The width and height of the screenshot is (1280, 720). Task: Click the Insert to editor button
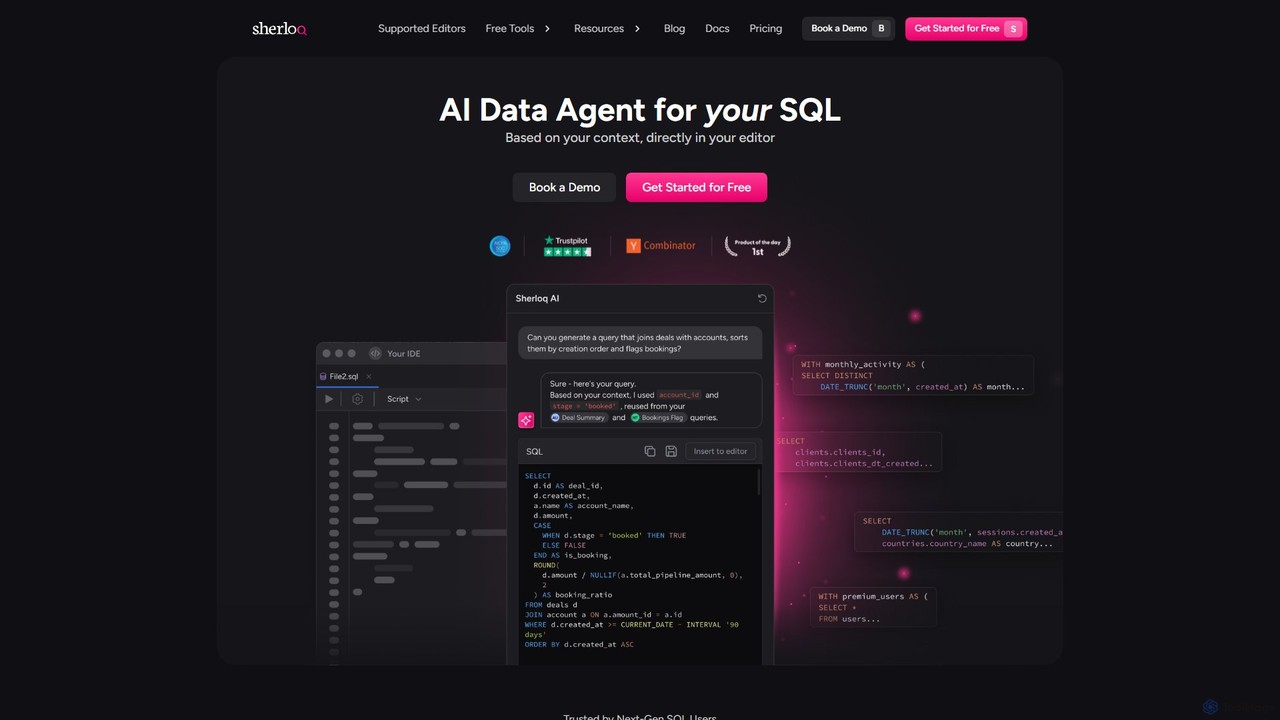click(x=720, y=452)
